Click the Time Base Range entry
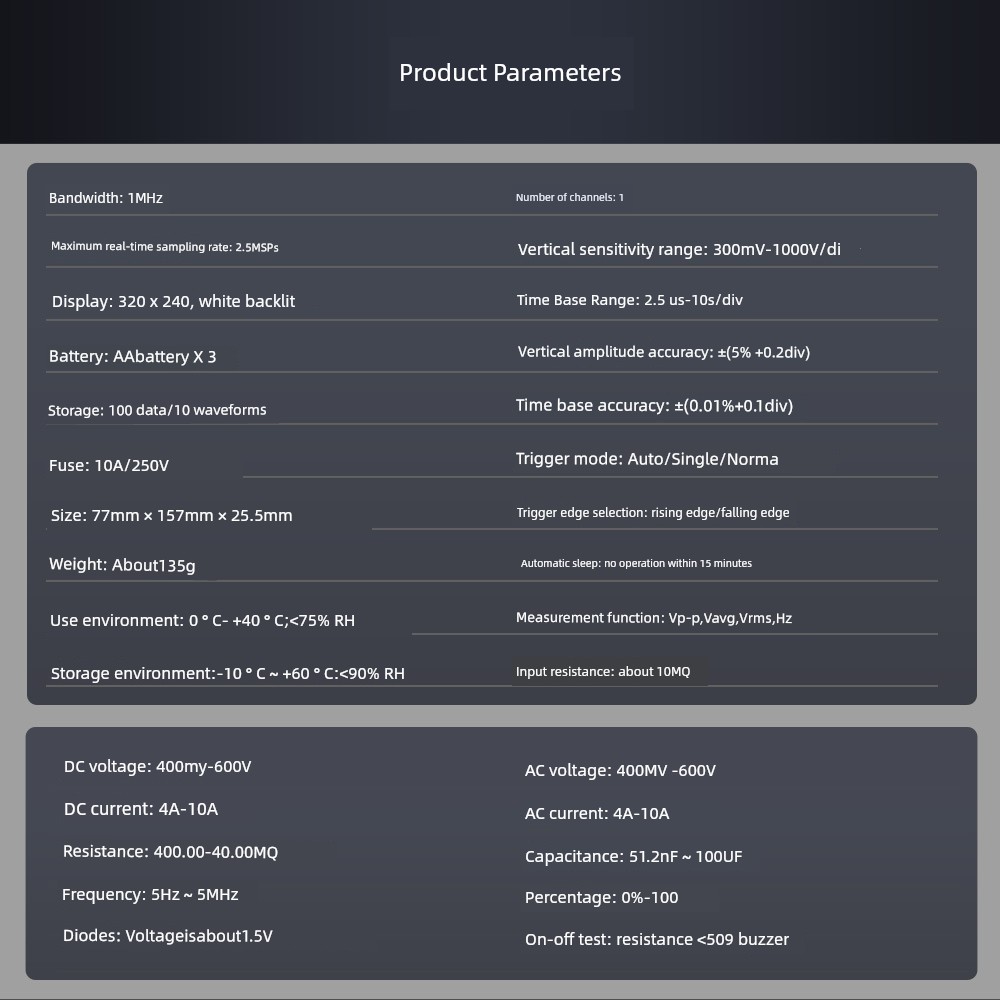The height and width of the screenshot is (1000, 1000). (629, 300)
